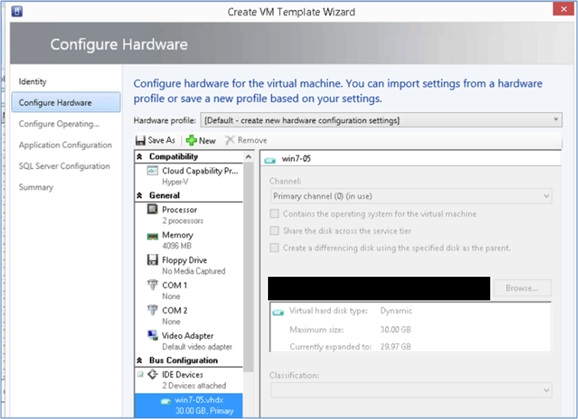Image resolution: width=578 pixels, height=419 pixels.
Task: Select the Floppy Drive icon
Action: [152, 260]
